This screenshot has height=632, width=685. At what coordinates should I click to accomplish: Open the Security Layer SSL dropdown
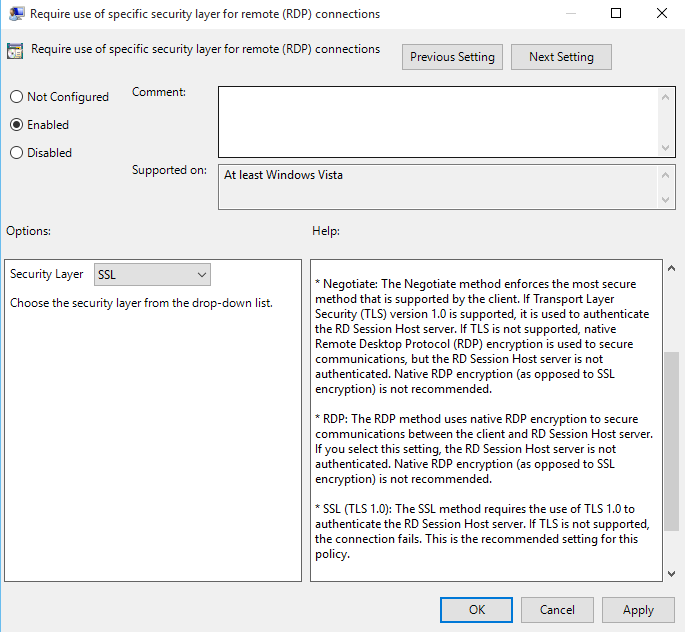click(x=152, y=274)
